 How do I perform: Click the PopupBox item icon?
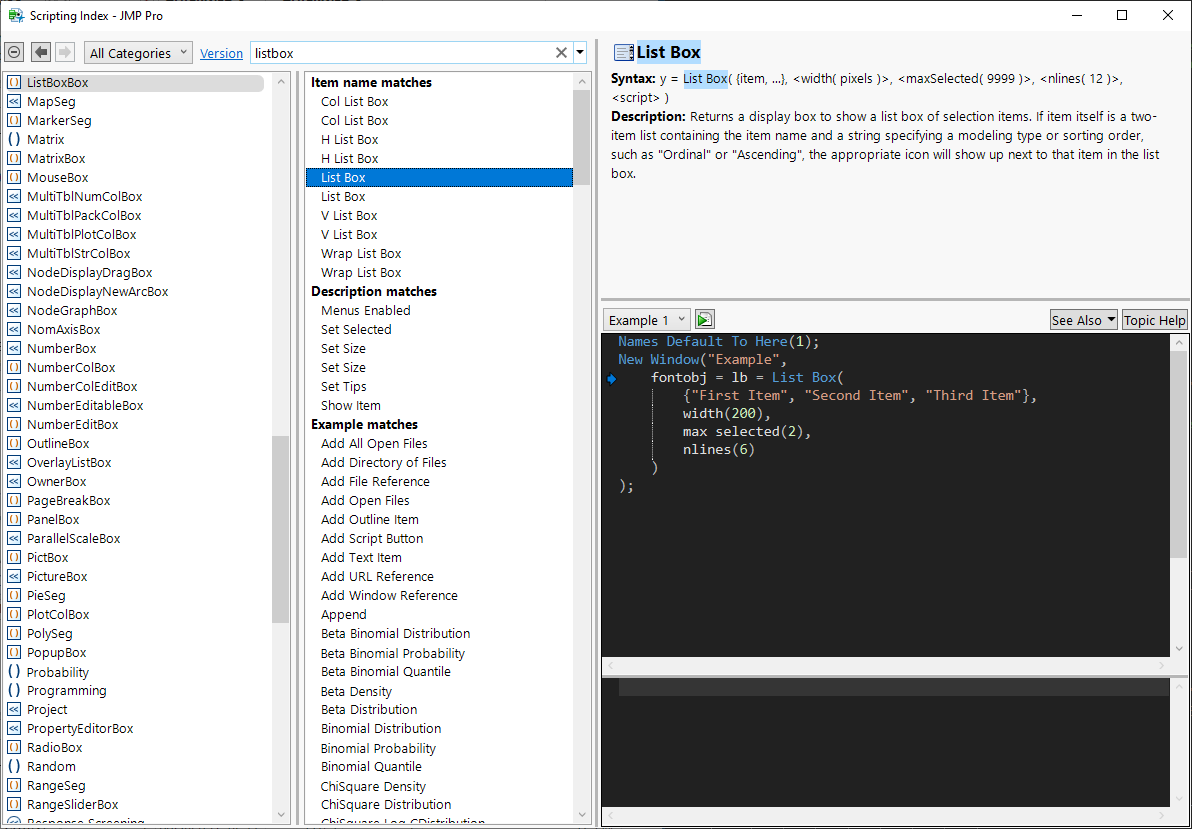click(14, 653)
